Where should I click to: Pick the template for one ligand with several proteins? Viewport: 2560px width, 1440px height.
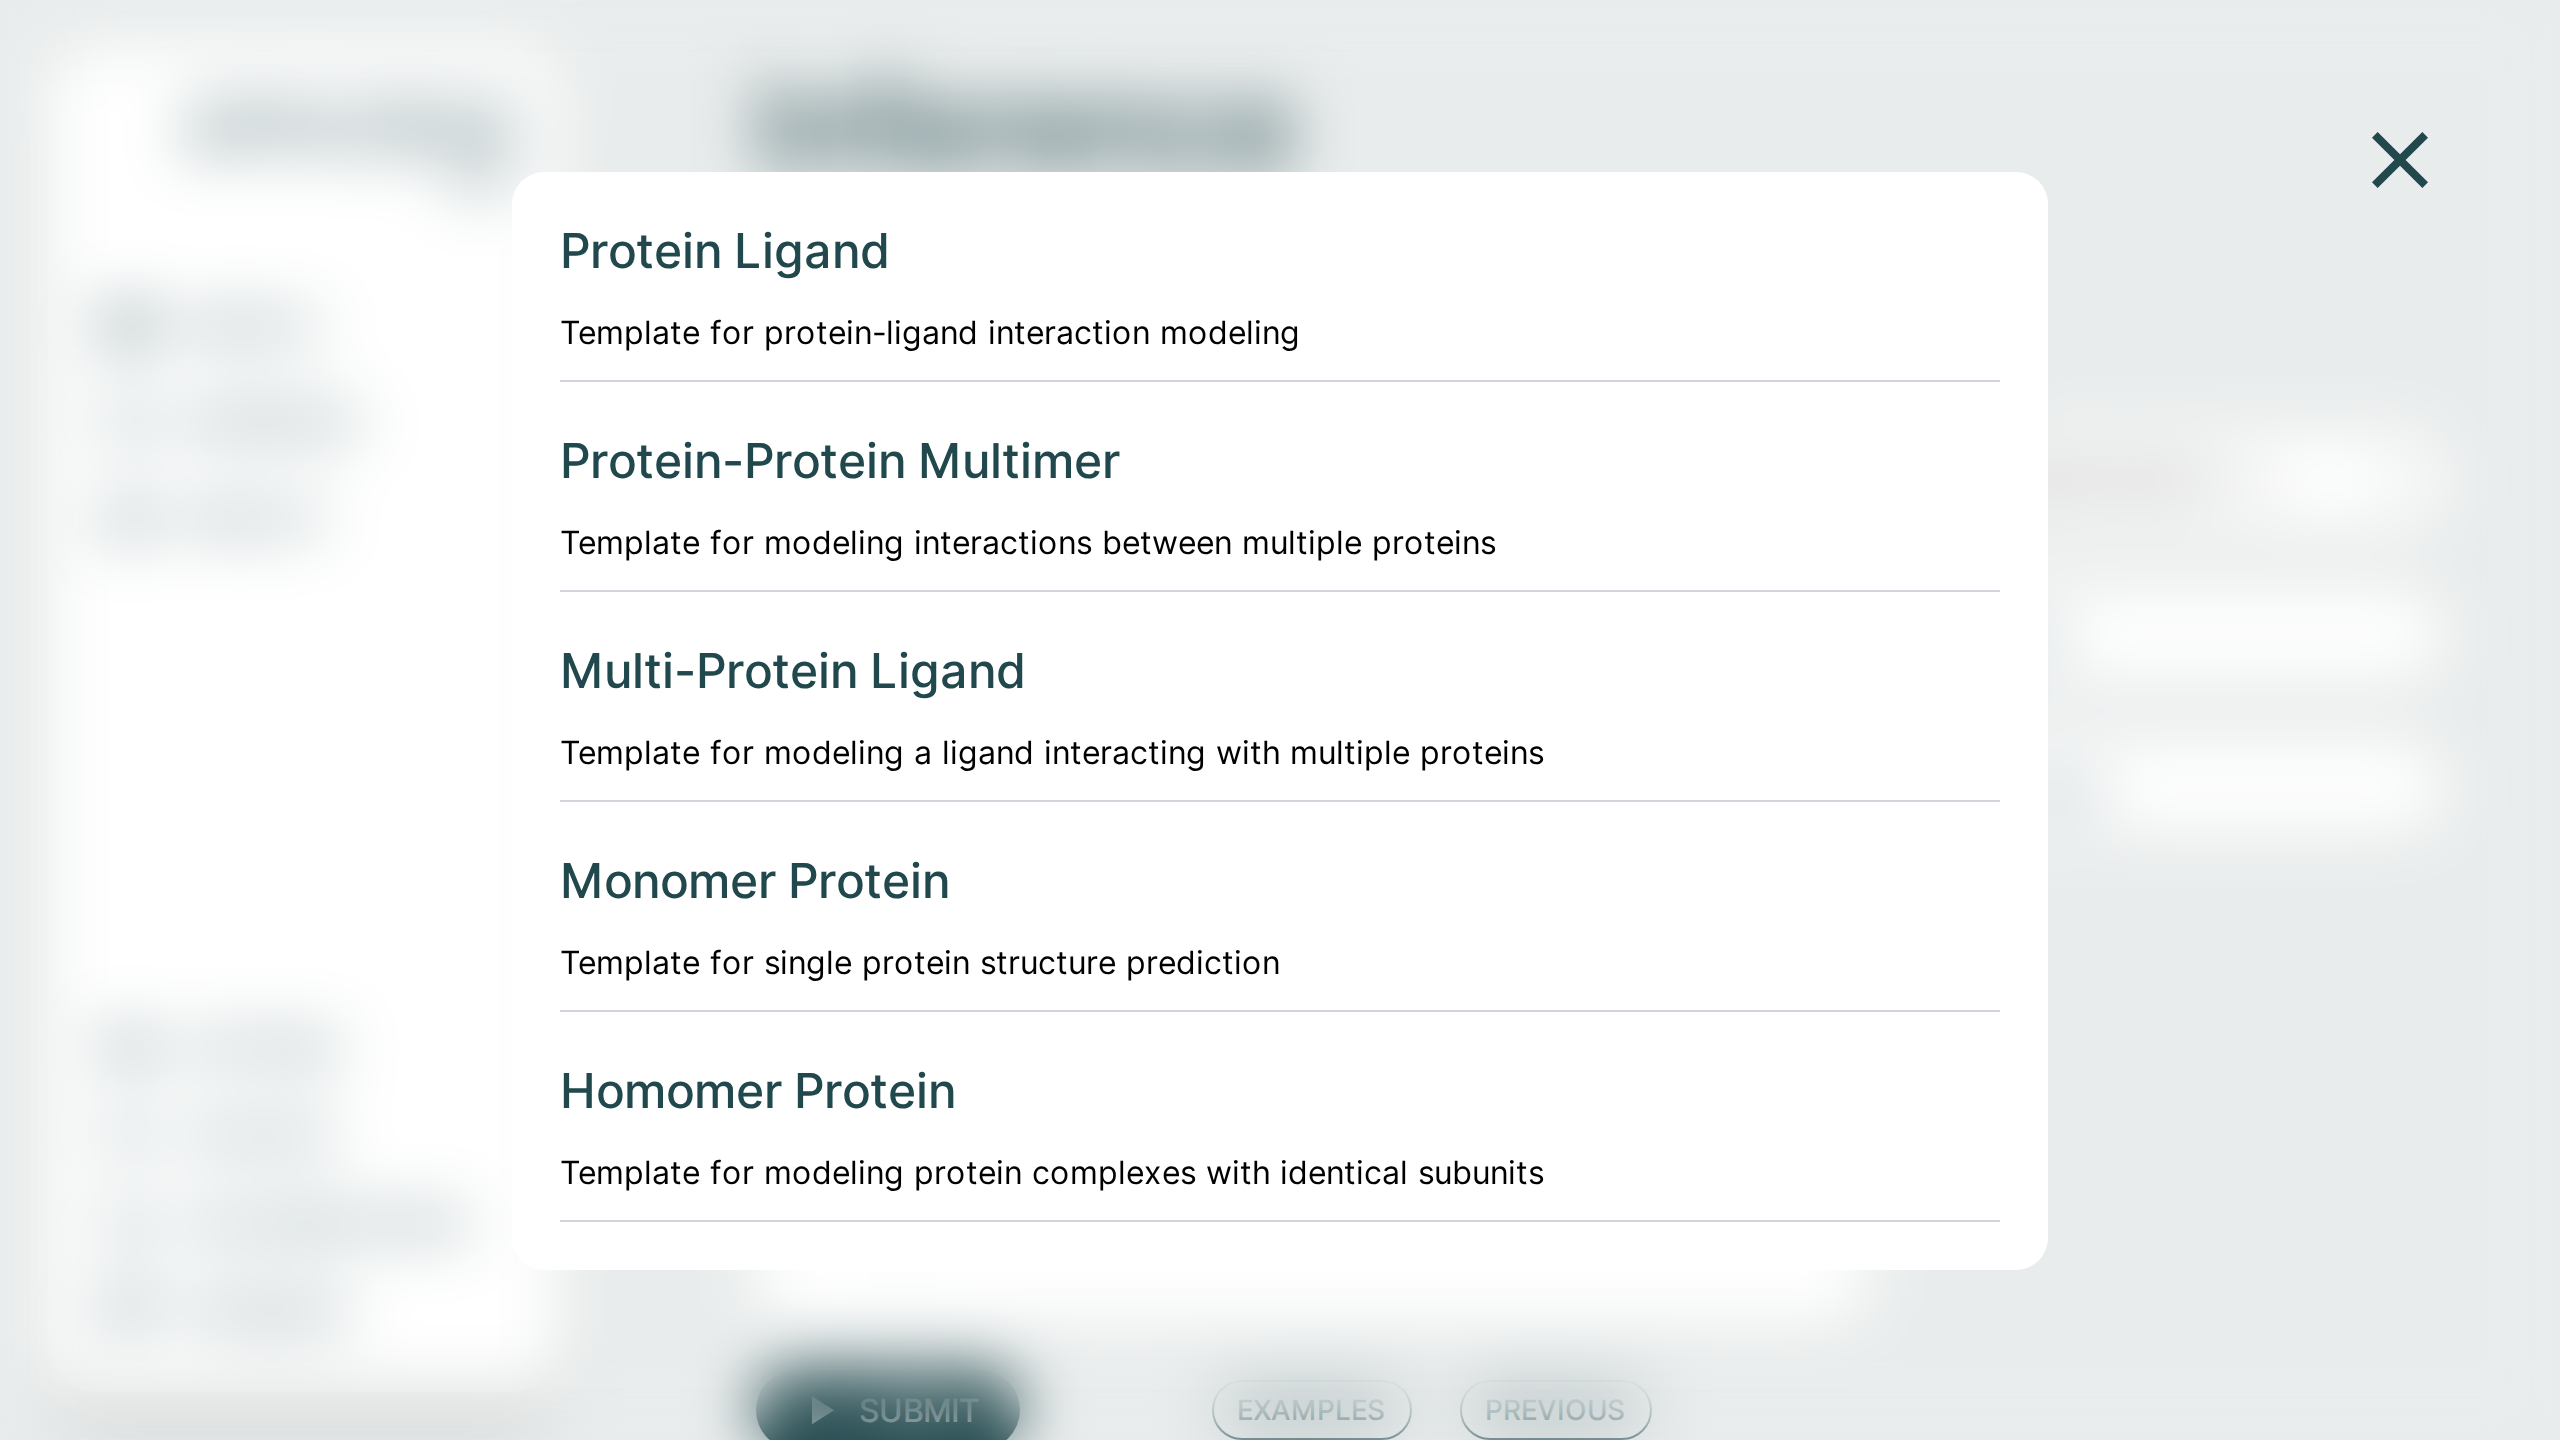(1280, 697)
